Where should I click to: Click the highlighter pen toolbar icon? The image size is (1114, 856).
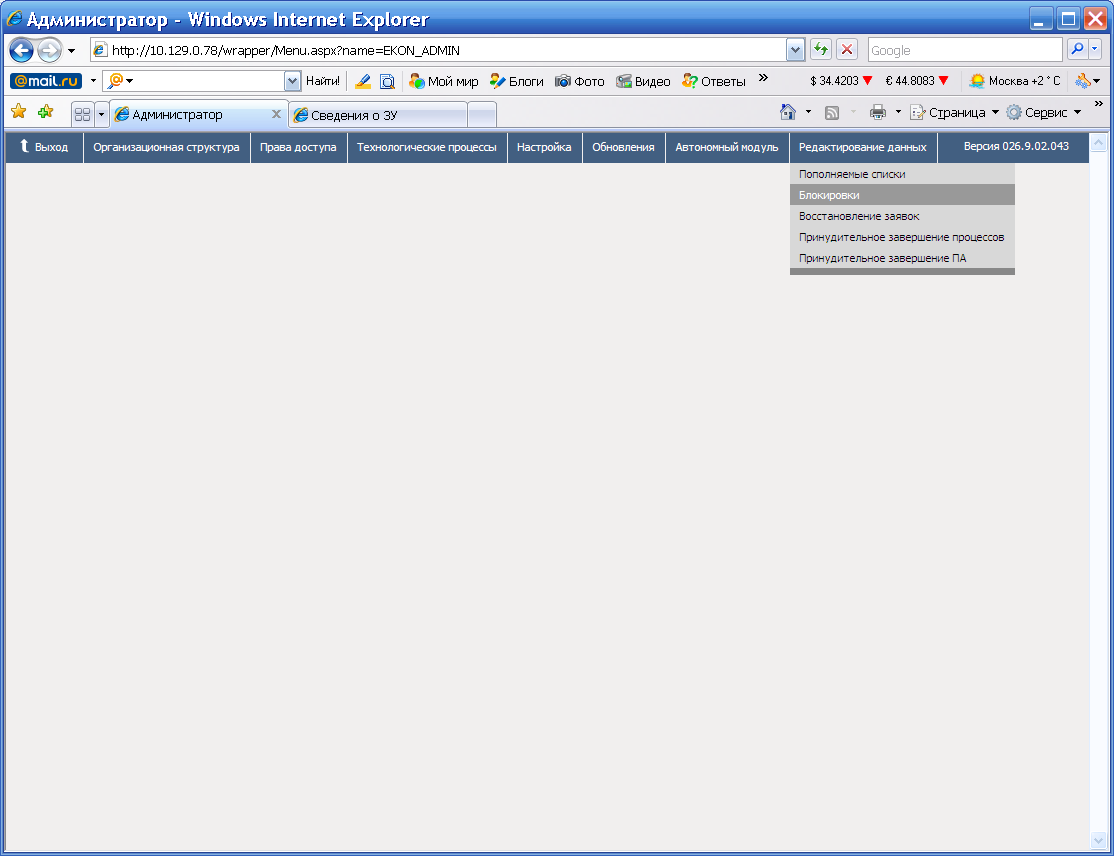(362, 82)
